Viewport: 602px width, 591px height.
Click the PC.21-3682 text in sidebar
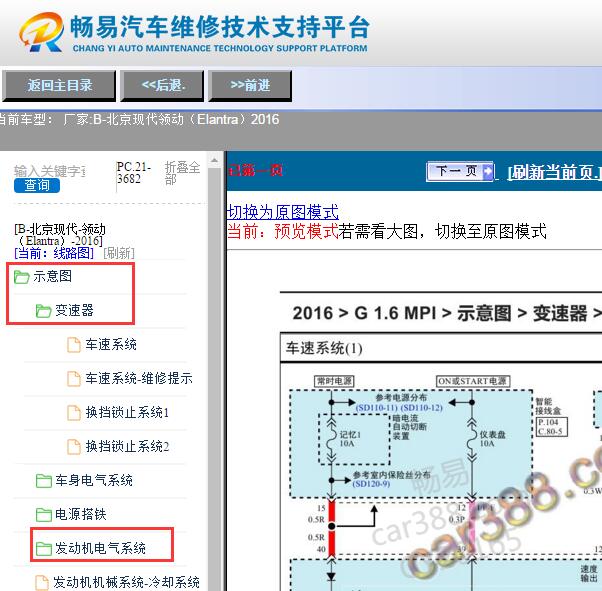click(x=133, y=173)
